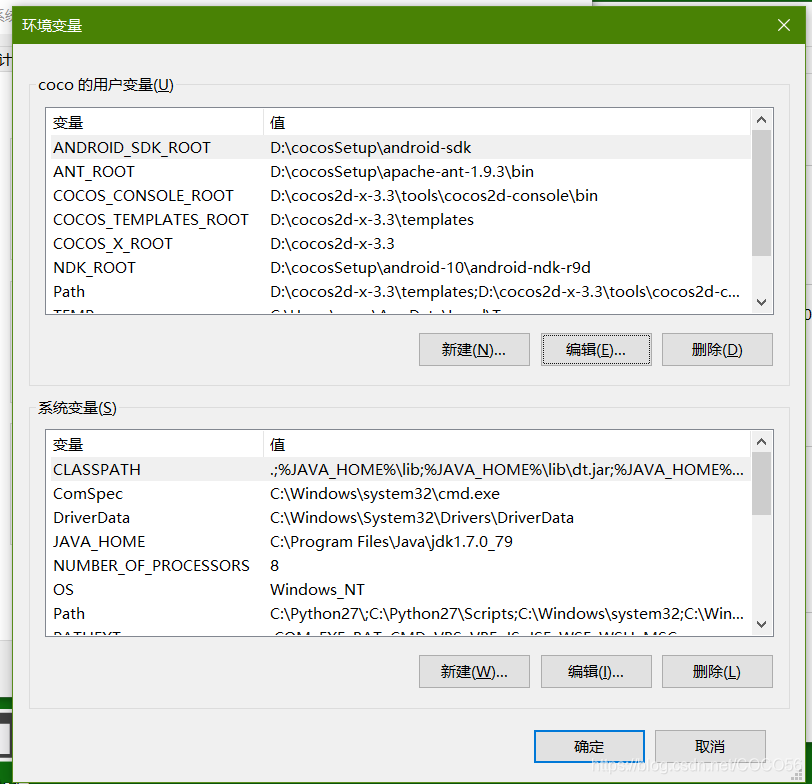Select the OS system variable

[400, 590]
